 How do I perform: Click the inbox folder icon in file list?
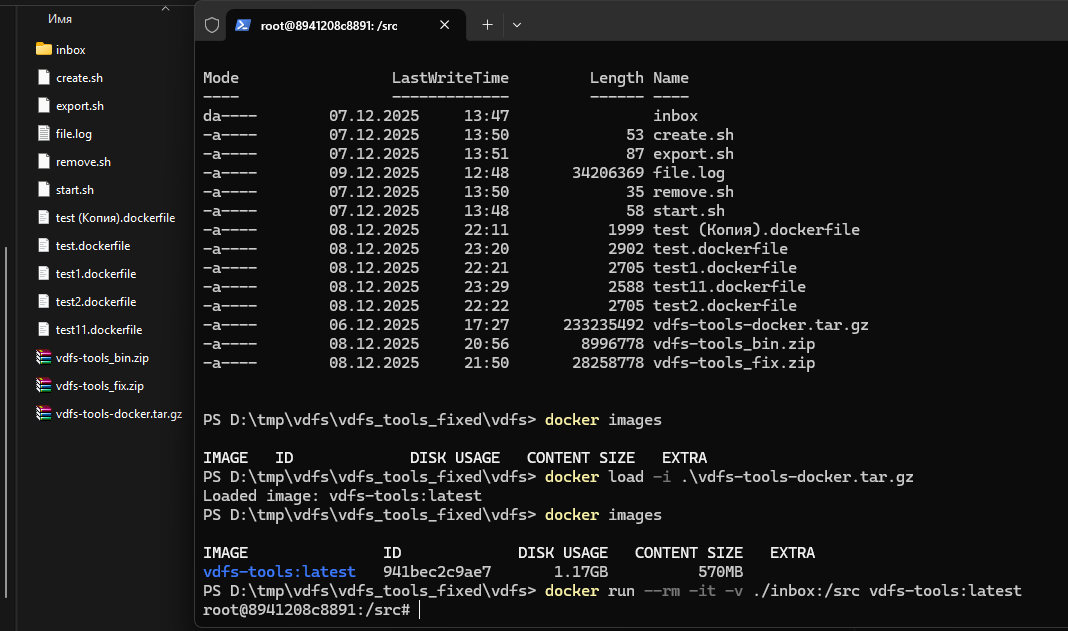coord(44,49)
